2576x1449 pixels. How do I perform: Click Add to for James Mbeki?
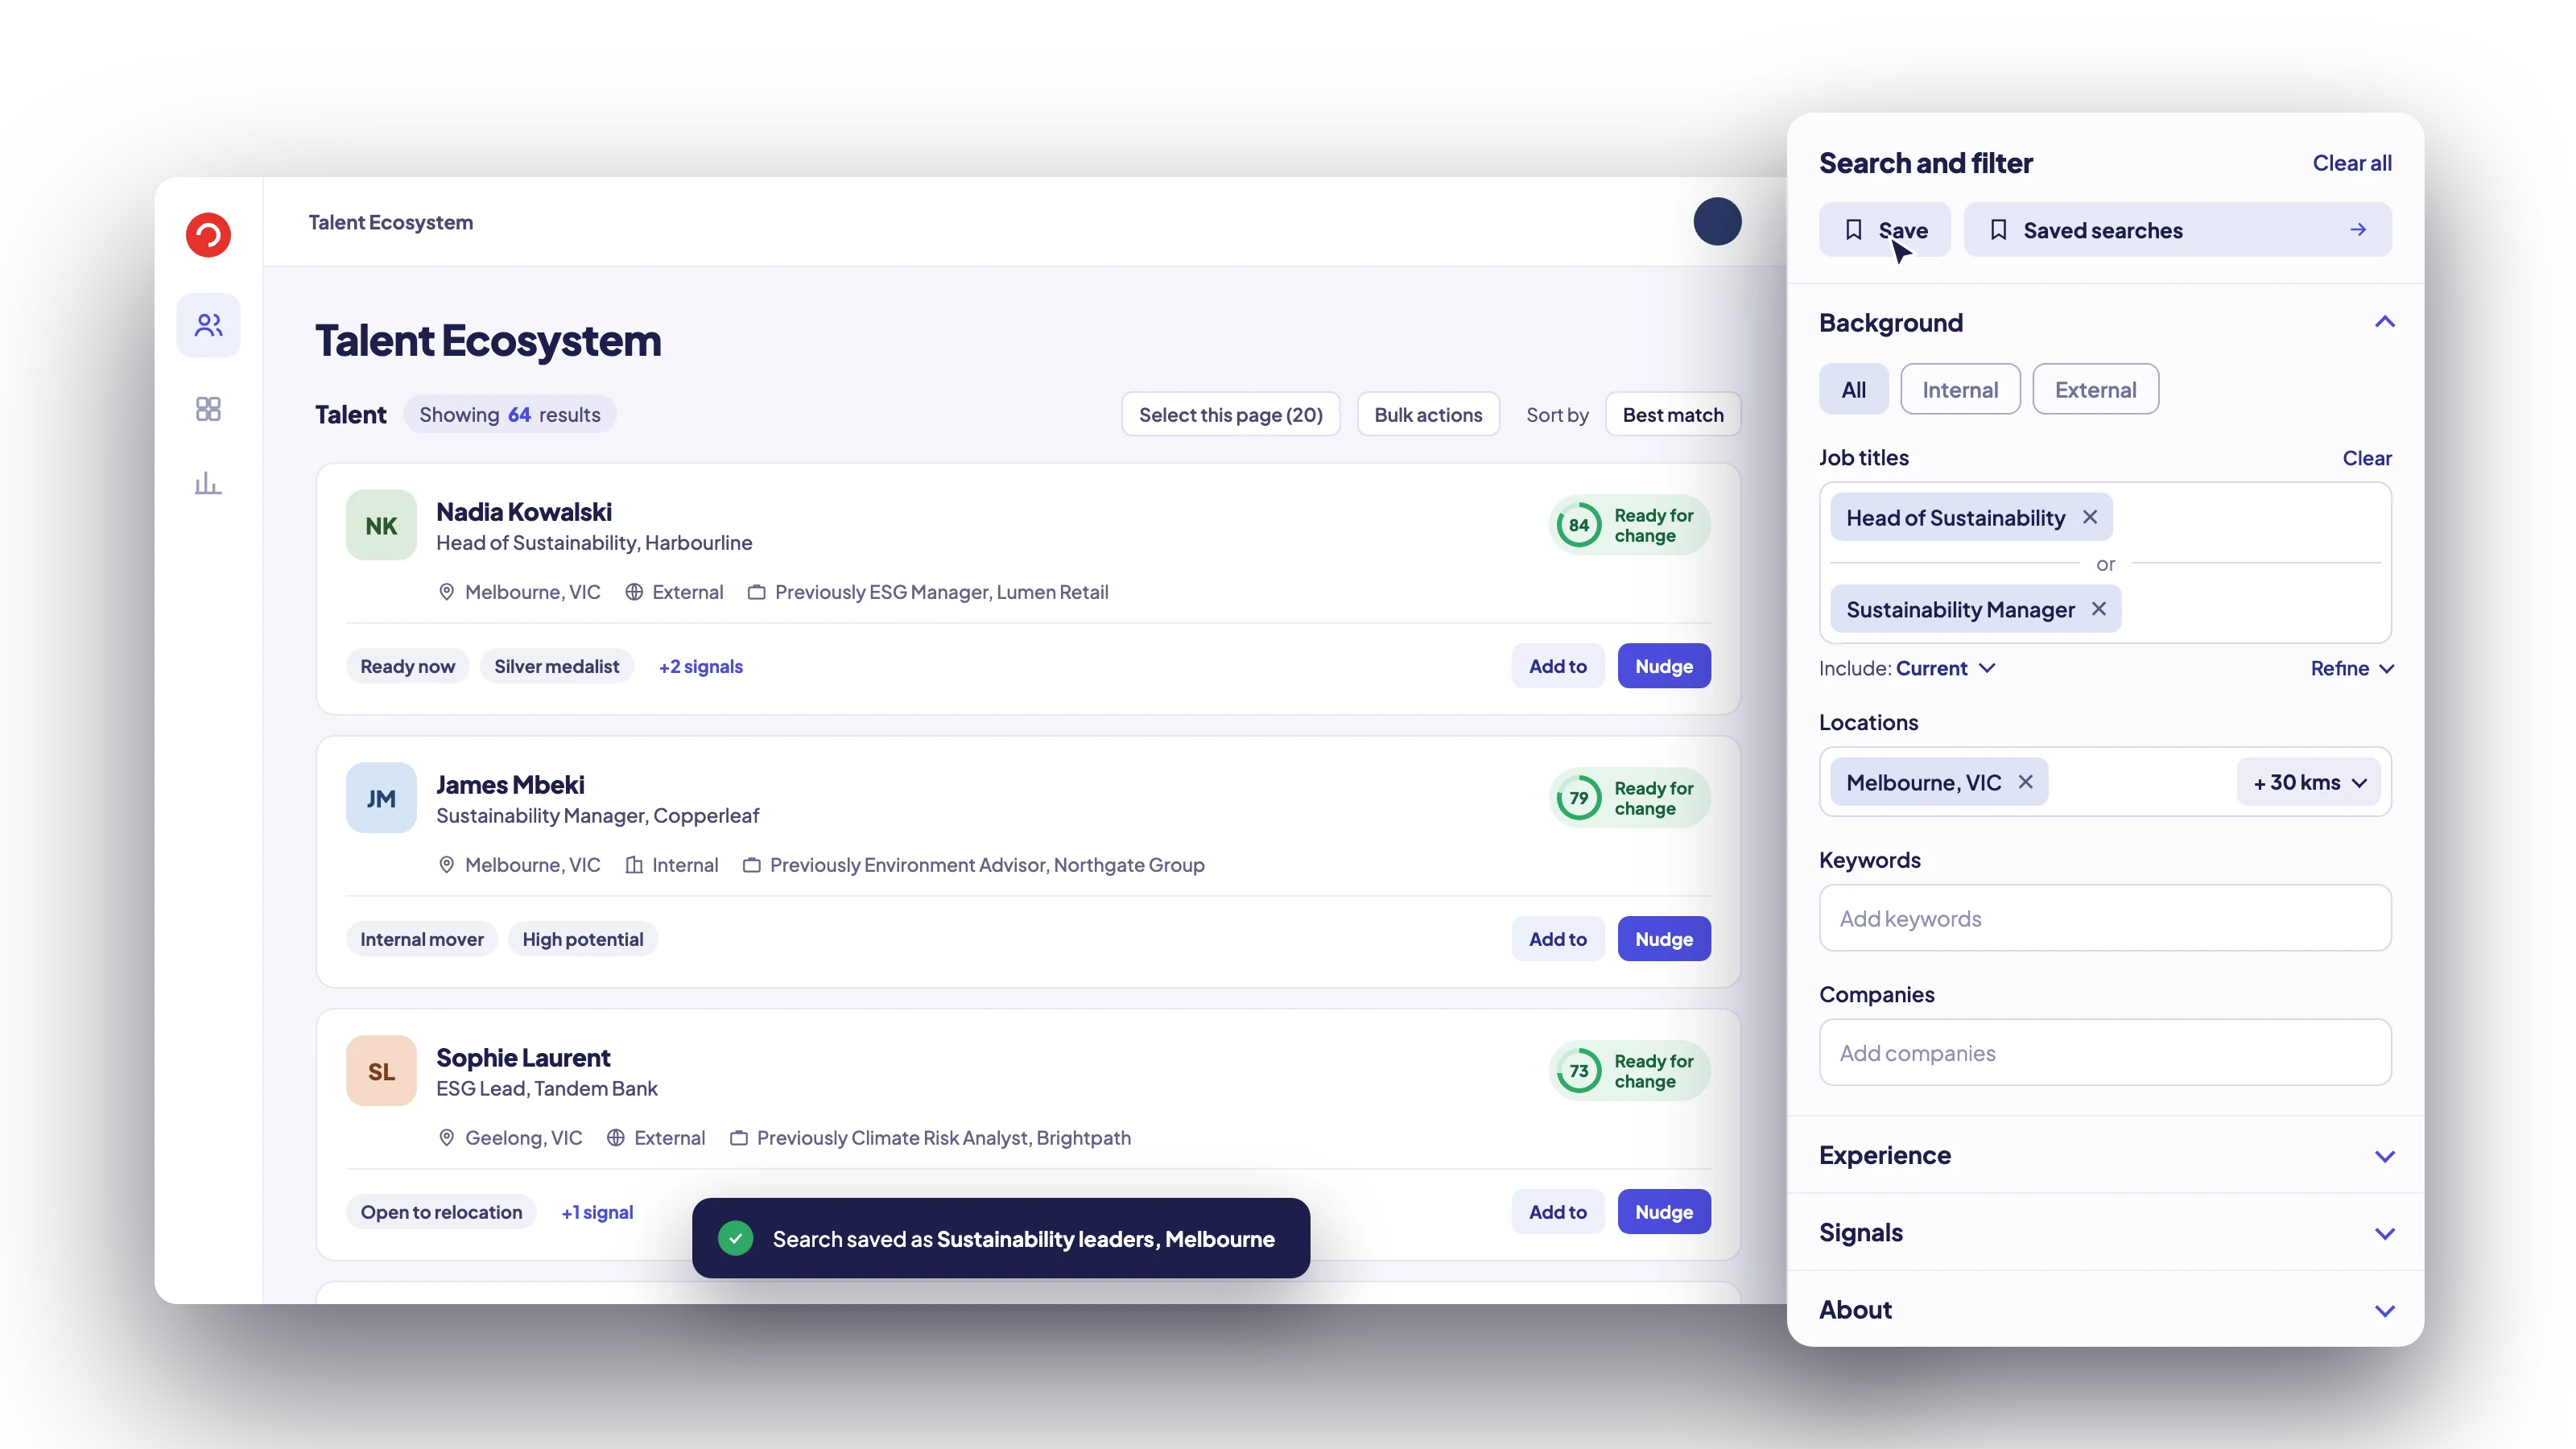(x=1557, y=939)
